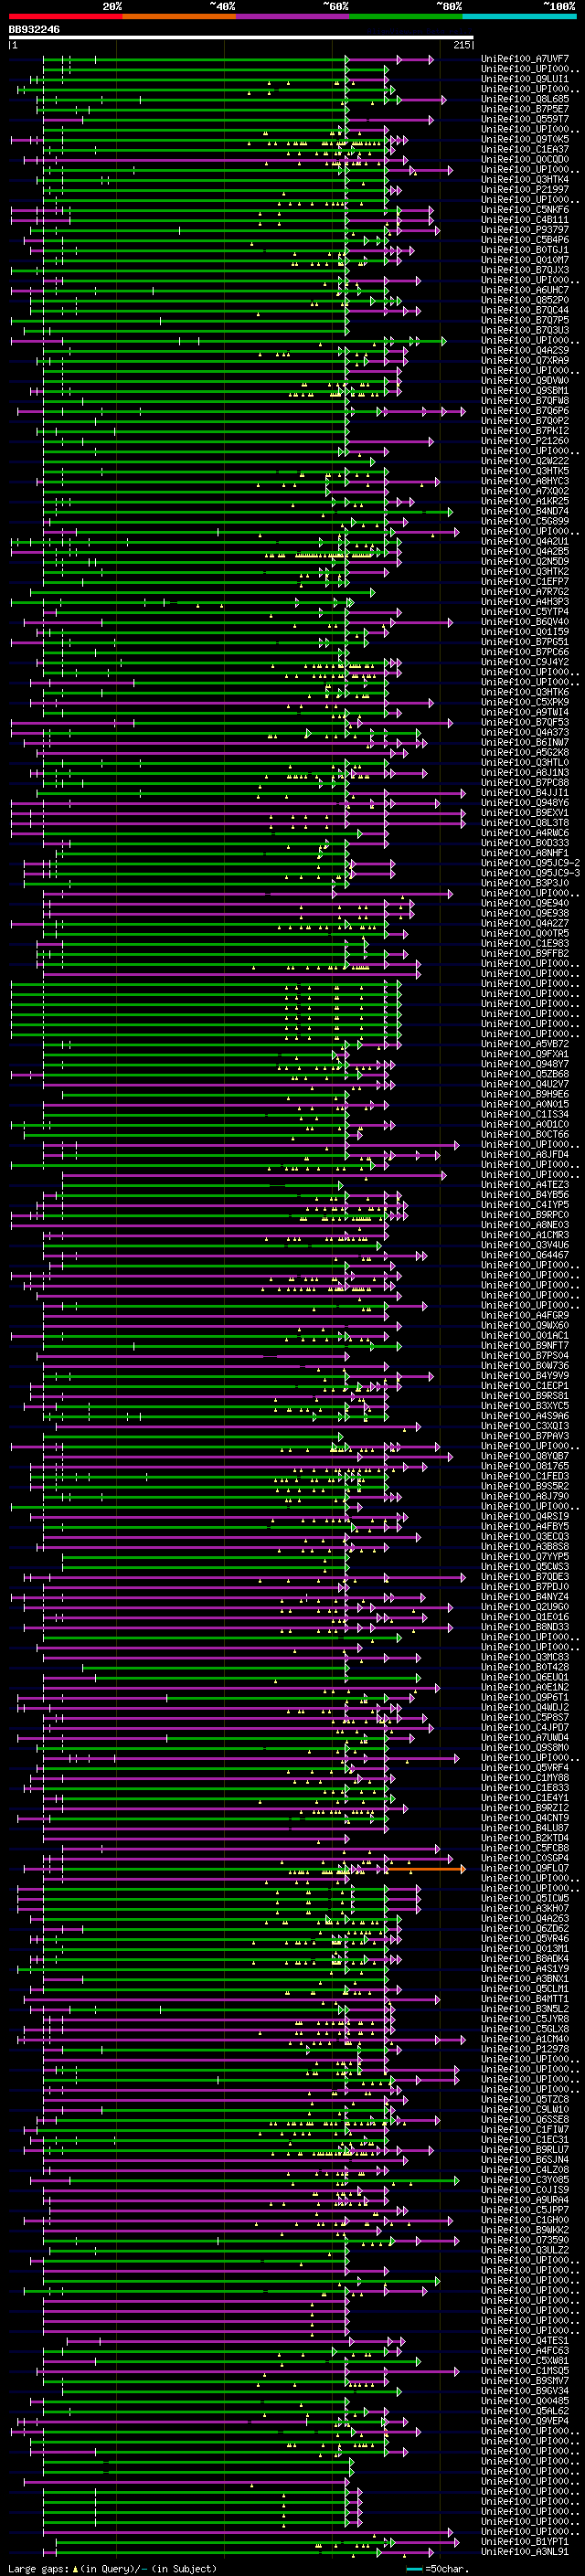
Task: Select row 'UniRef100_C5B4P6'
Action: tap(525, 240)
